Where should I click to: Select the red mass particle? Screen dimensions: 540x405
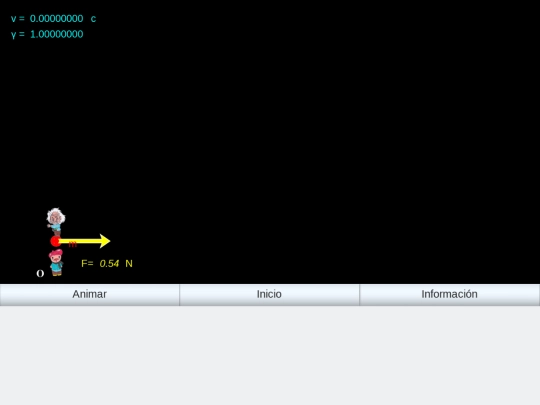coord(55,241)
